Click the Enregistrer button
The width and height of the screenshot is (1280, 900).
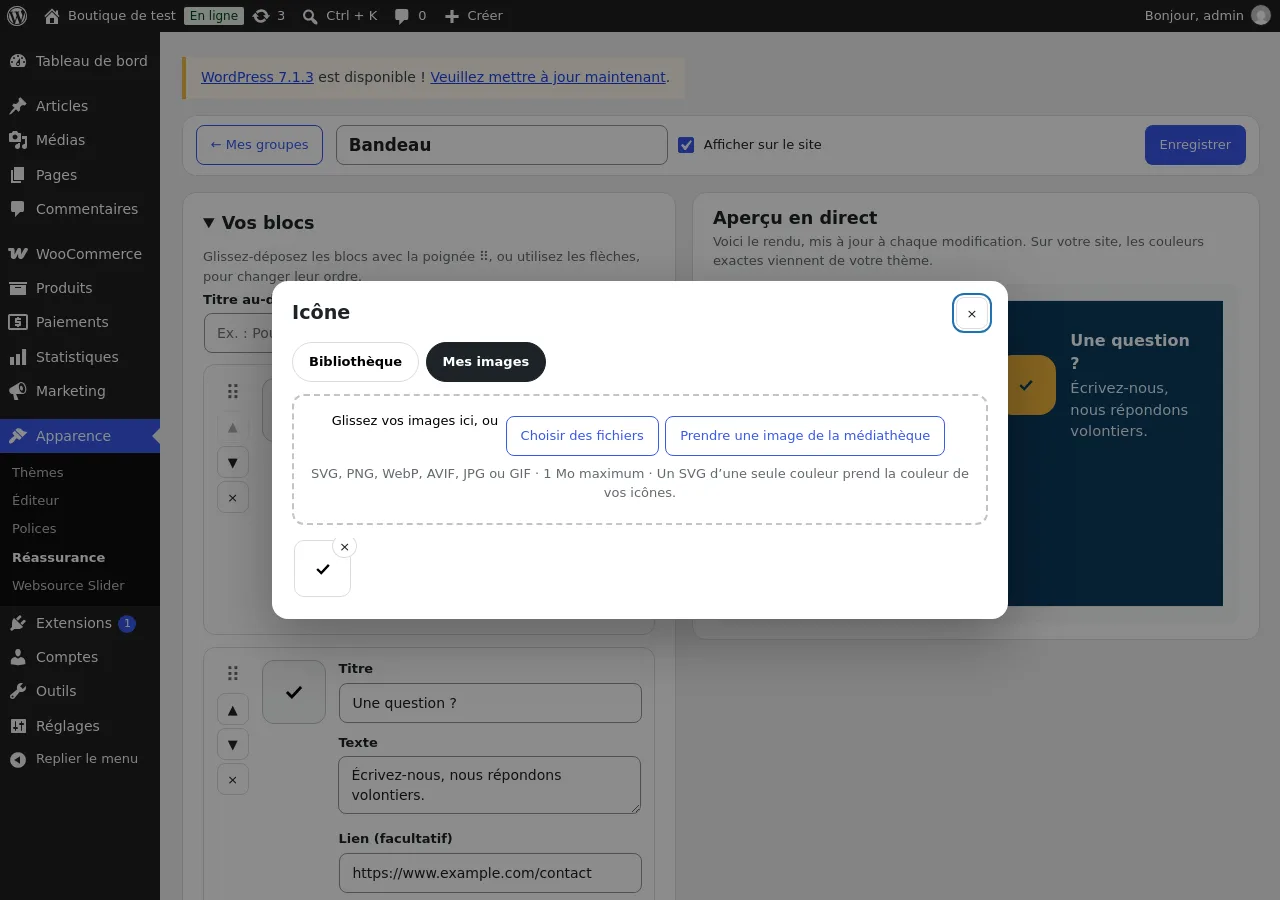[1195, 145]
